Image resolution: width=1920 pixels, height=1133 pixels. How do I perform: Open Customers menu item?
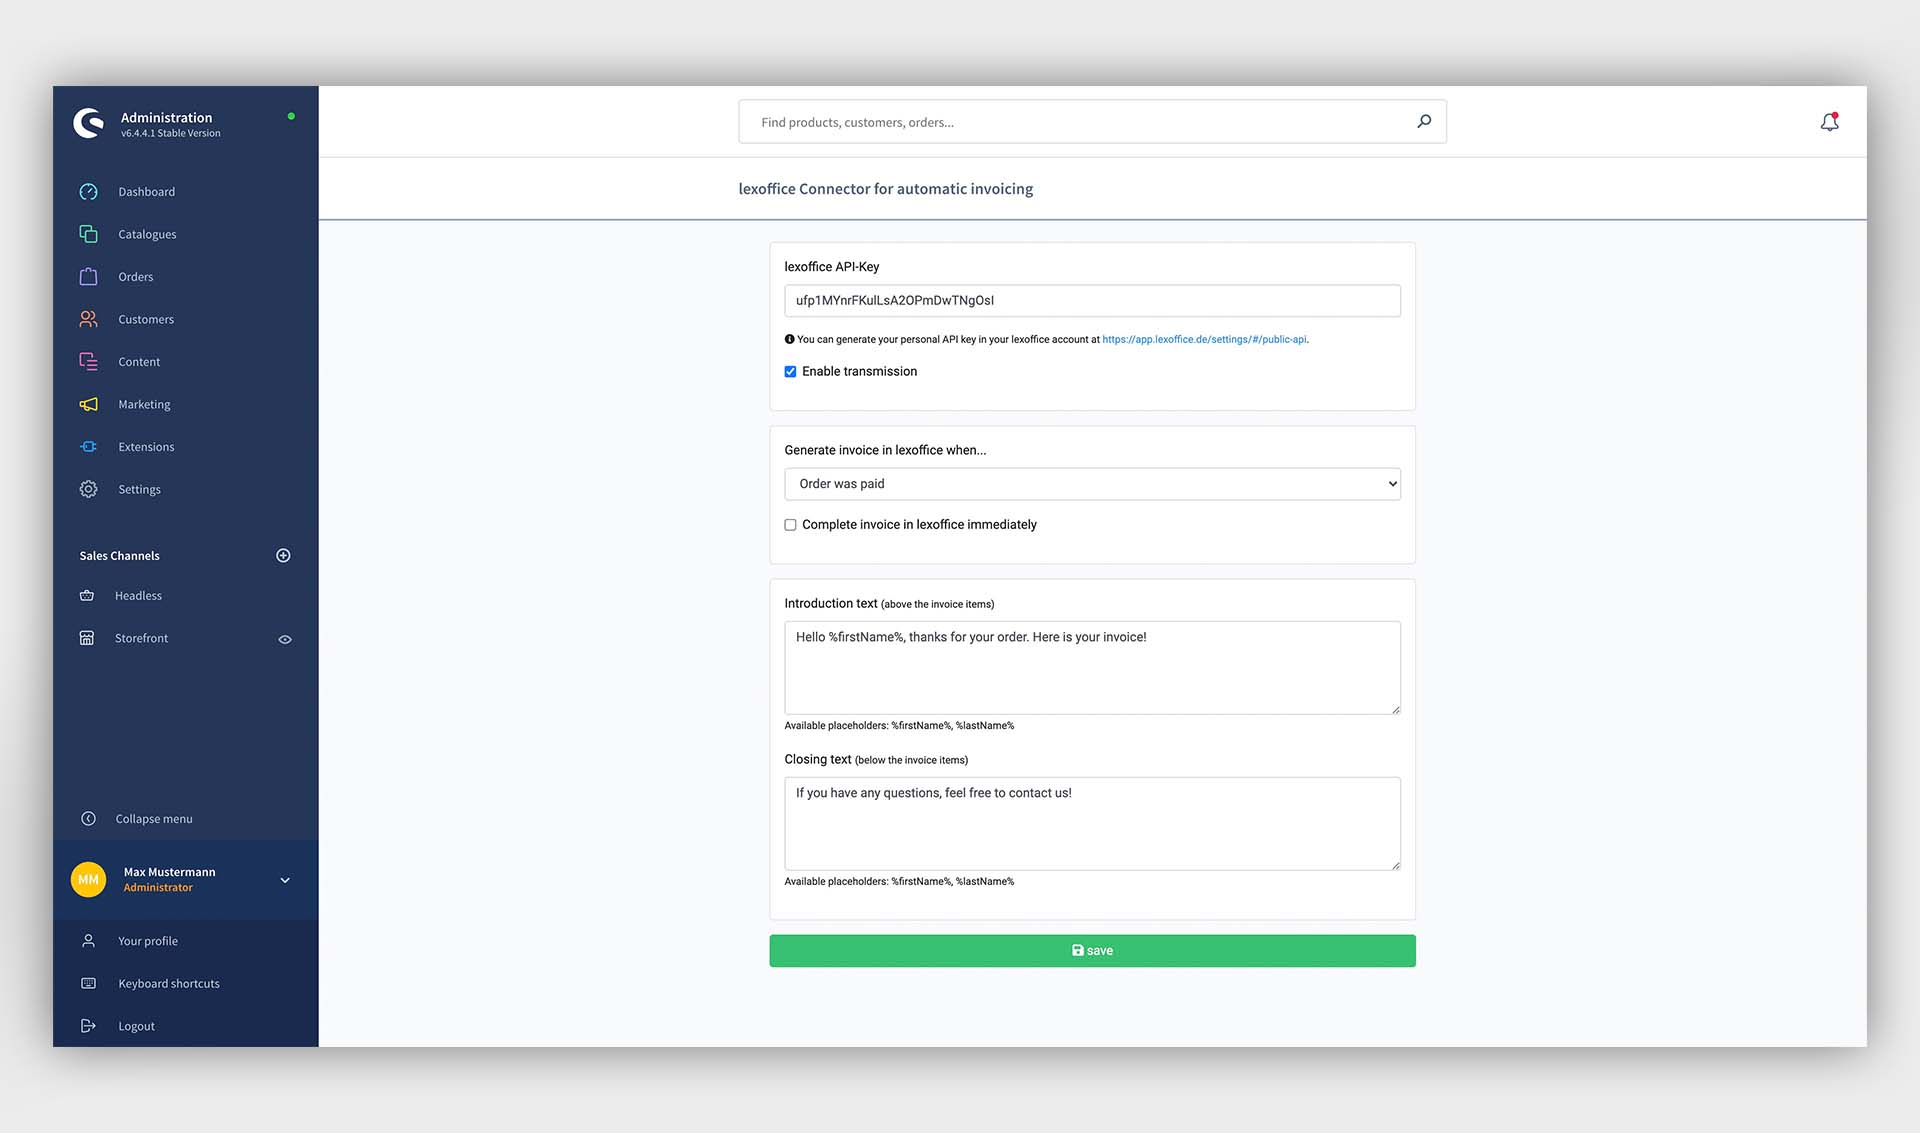146,319
